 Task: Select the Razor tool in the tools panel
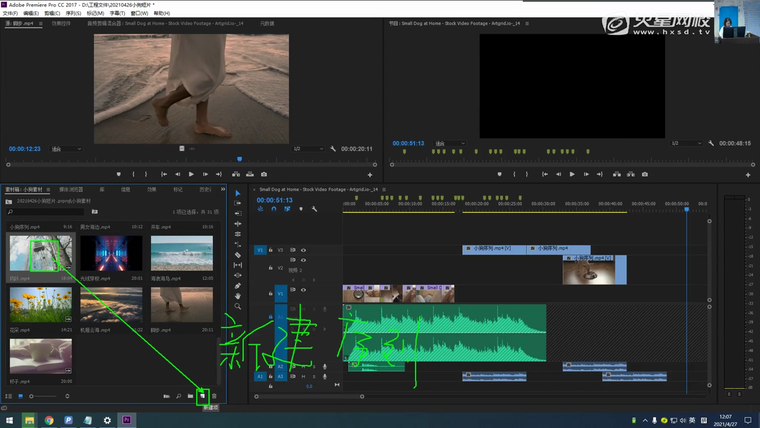click(x=238, y=254)
